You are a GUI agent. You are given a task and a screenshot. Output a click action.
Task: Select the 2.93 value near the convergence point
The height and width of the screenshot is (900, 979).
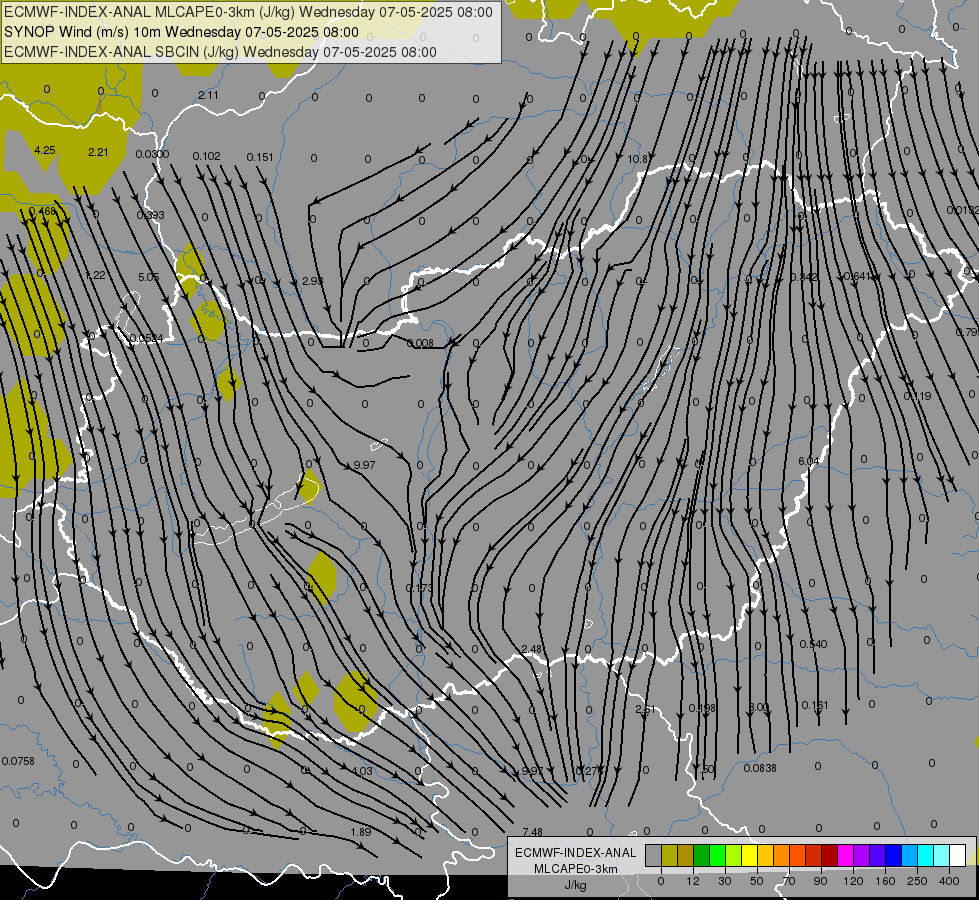coord(313,281)
